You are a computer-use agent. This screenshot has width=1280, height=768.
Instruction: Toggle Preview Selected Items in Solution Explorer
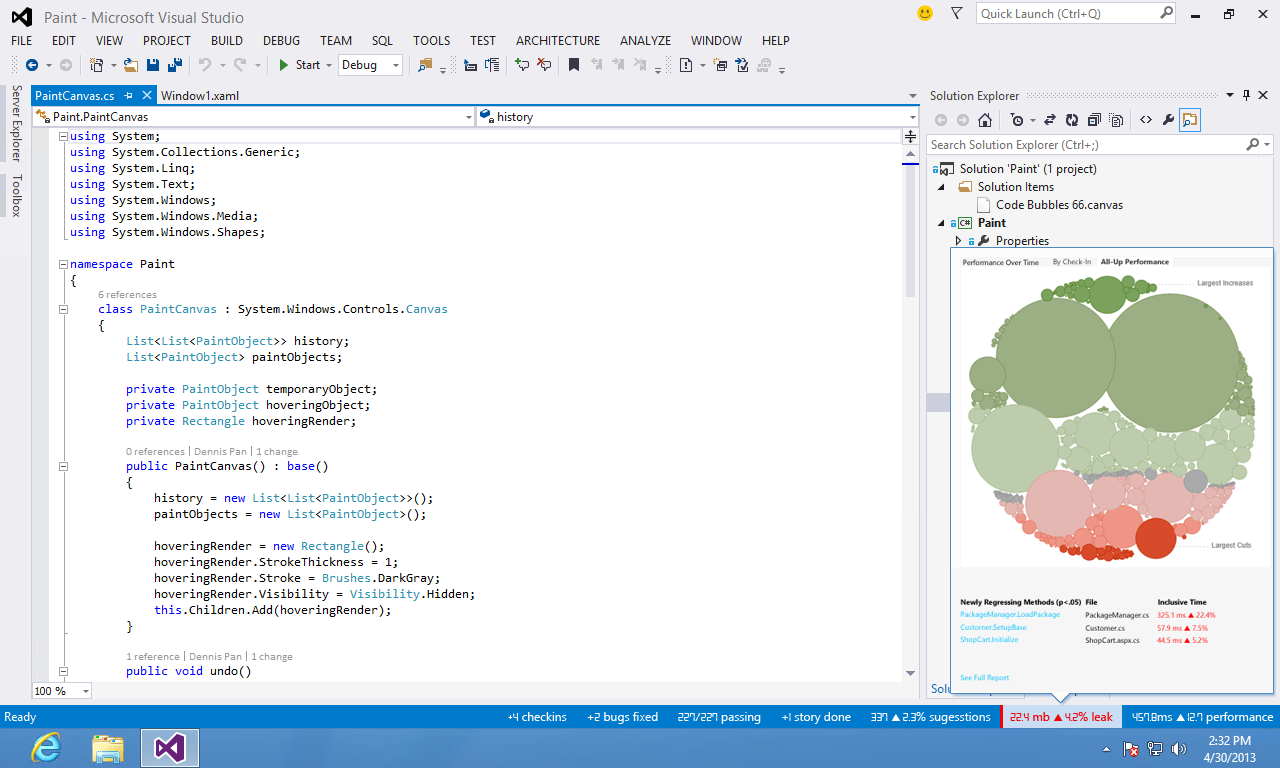[1190, 120]
